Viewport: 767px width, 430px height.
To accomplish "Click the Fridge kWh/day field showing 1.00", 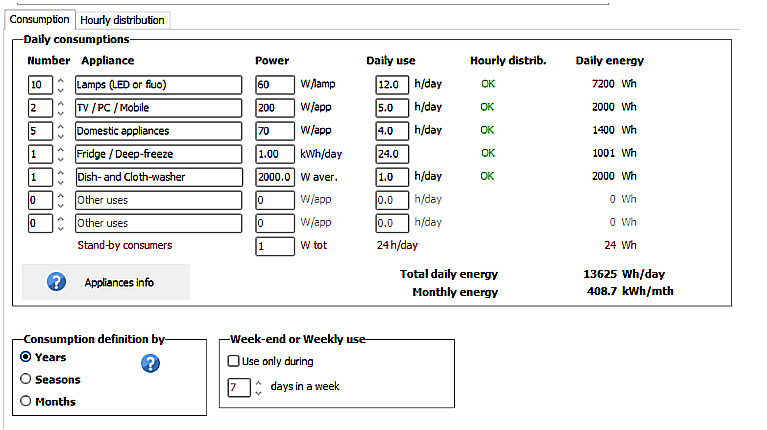I will [275, 154].
